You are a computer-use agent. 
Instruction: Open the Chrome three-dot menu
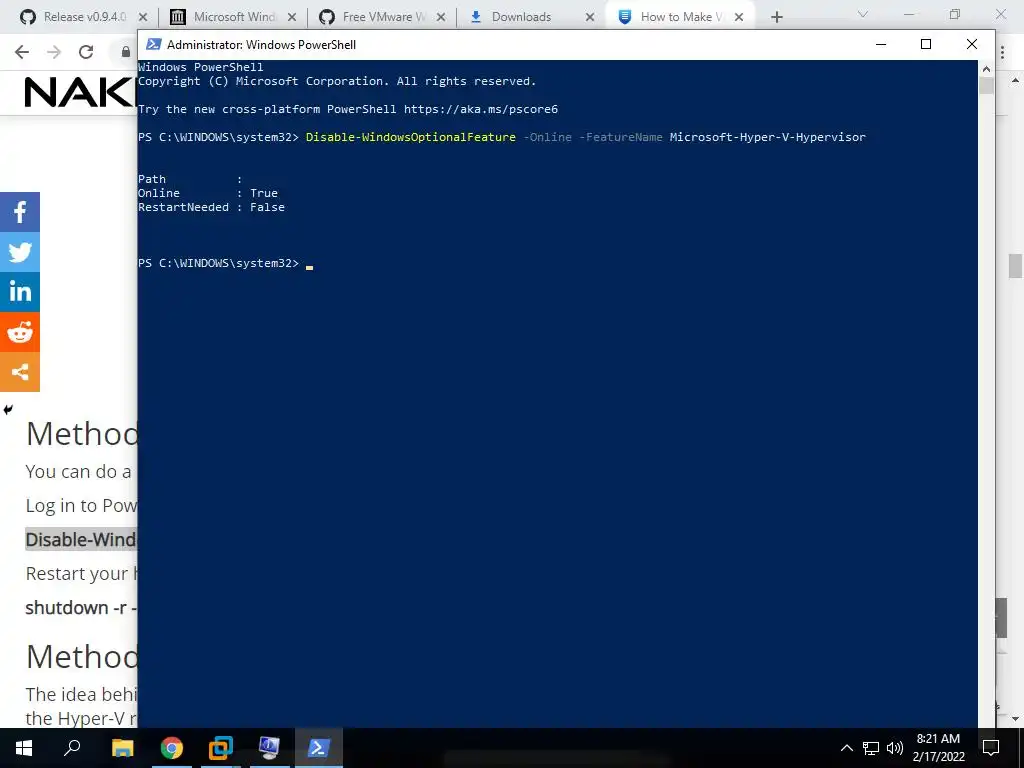coord(1002,52)
